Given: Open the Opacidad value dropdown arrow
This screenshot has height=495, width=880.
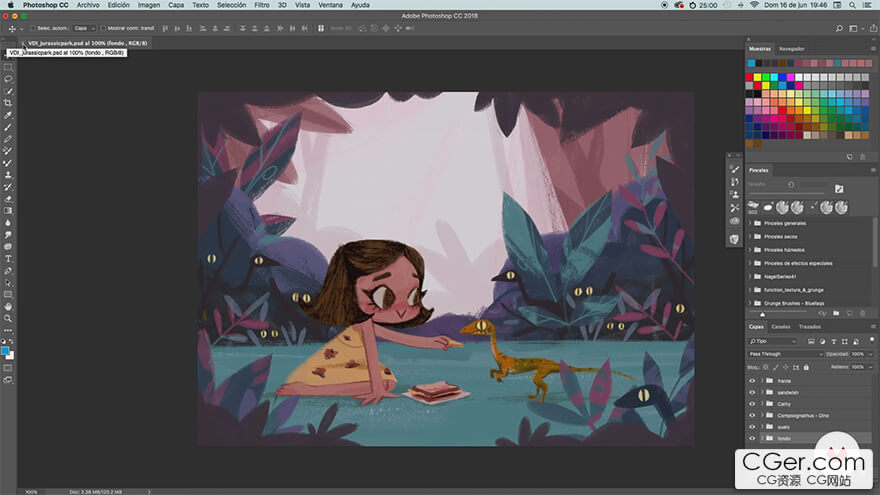Looking at the screenshot, I should (870, 354).
